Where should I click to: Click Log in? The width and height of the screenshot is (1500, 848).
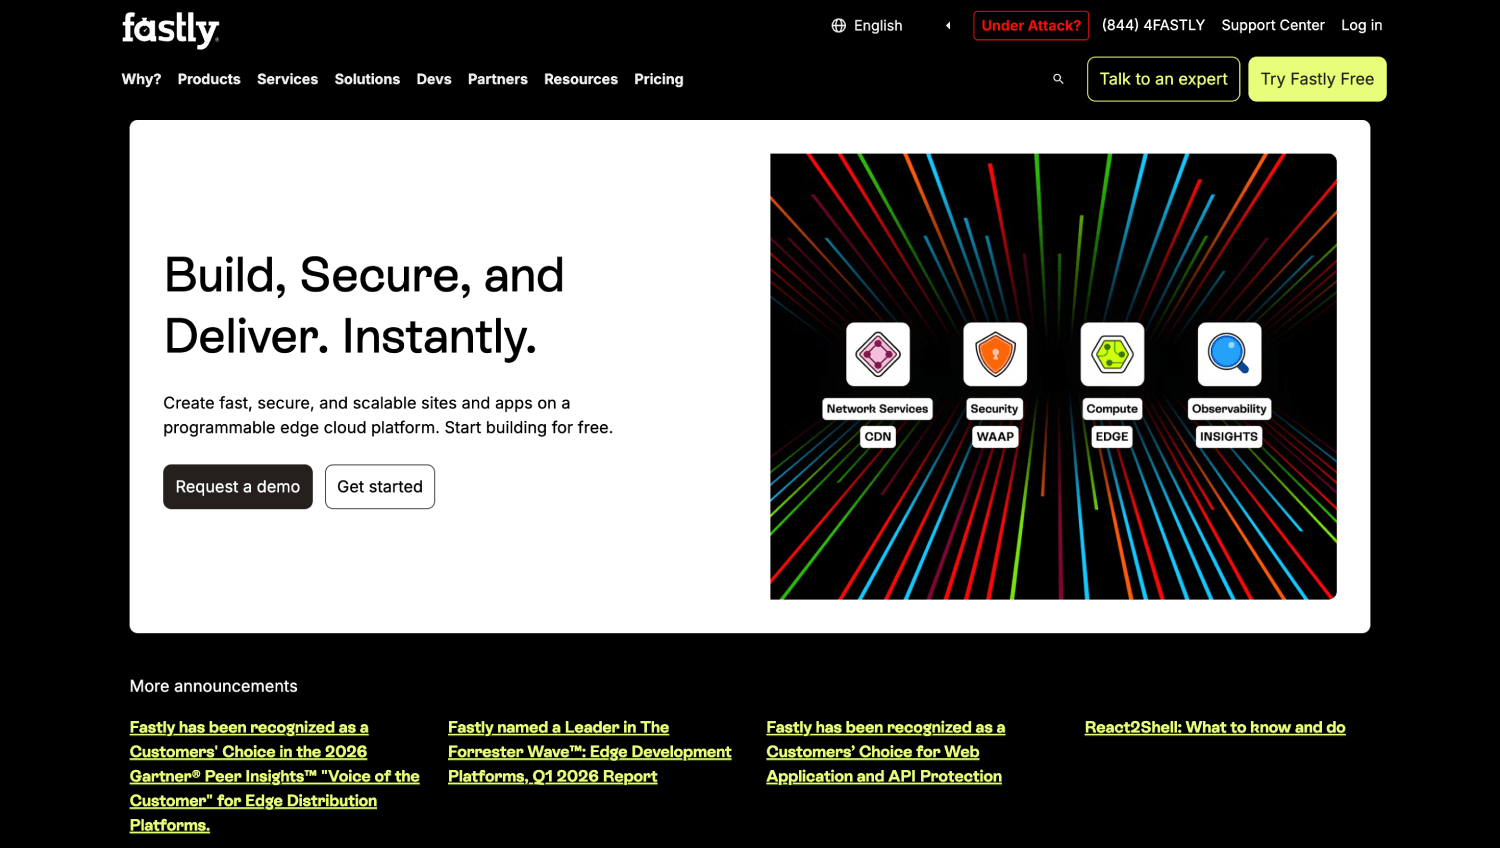tap(1362, 25)
